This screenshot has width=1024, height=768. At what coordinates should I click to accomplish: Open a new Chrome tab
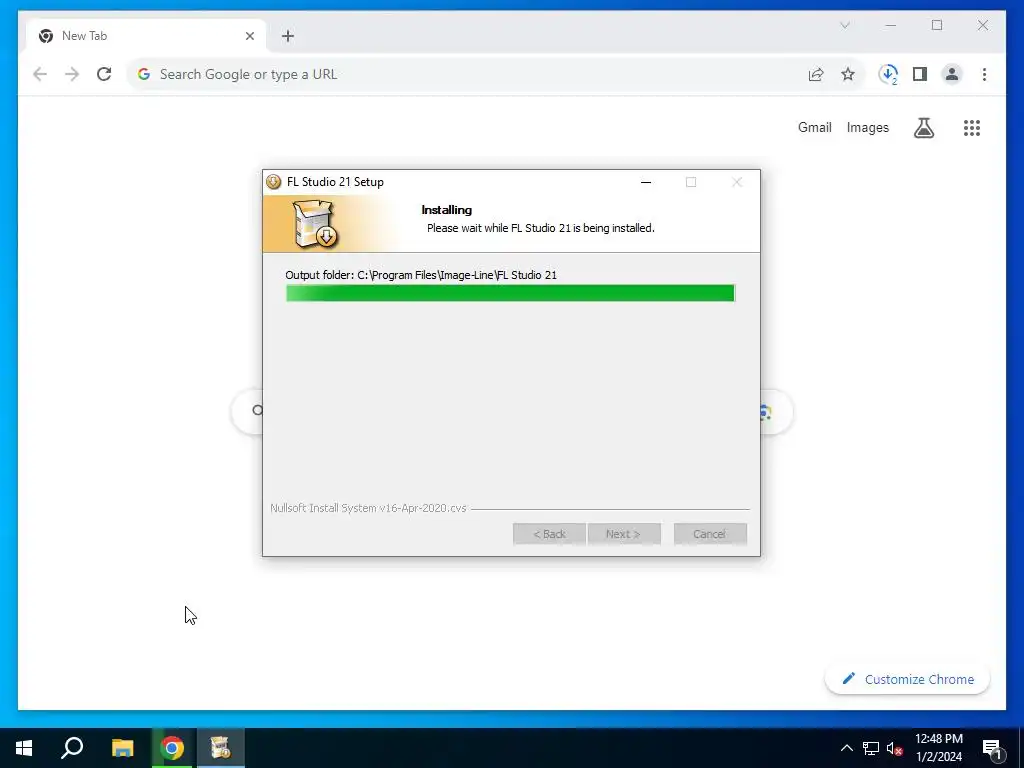(x=288, y=36)
